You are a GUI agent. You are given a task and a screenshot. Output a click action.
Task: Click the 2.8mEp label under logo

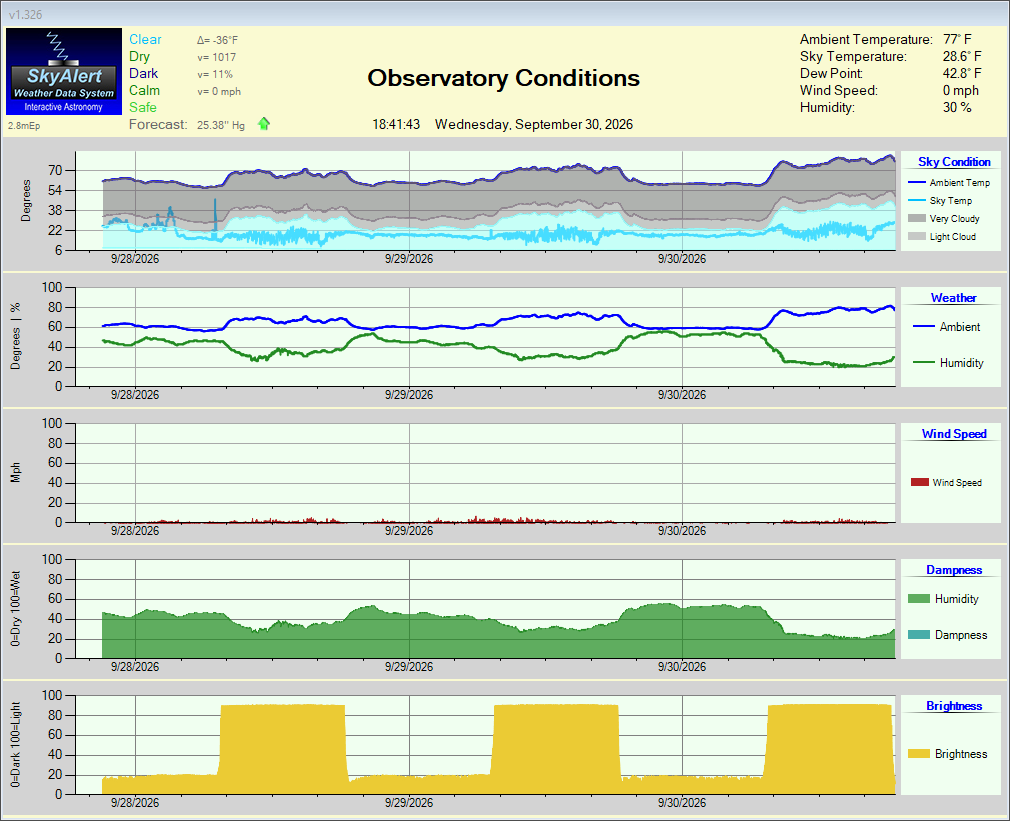24,126
